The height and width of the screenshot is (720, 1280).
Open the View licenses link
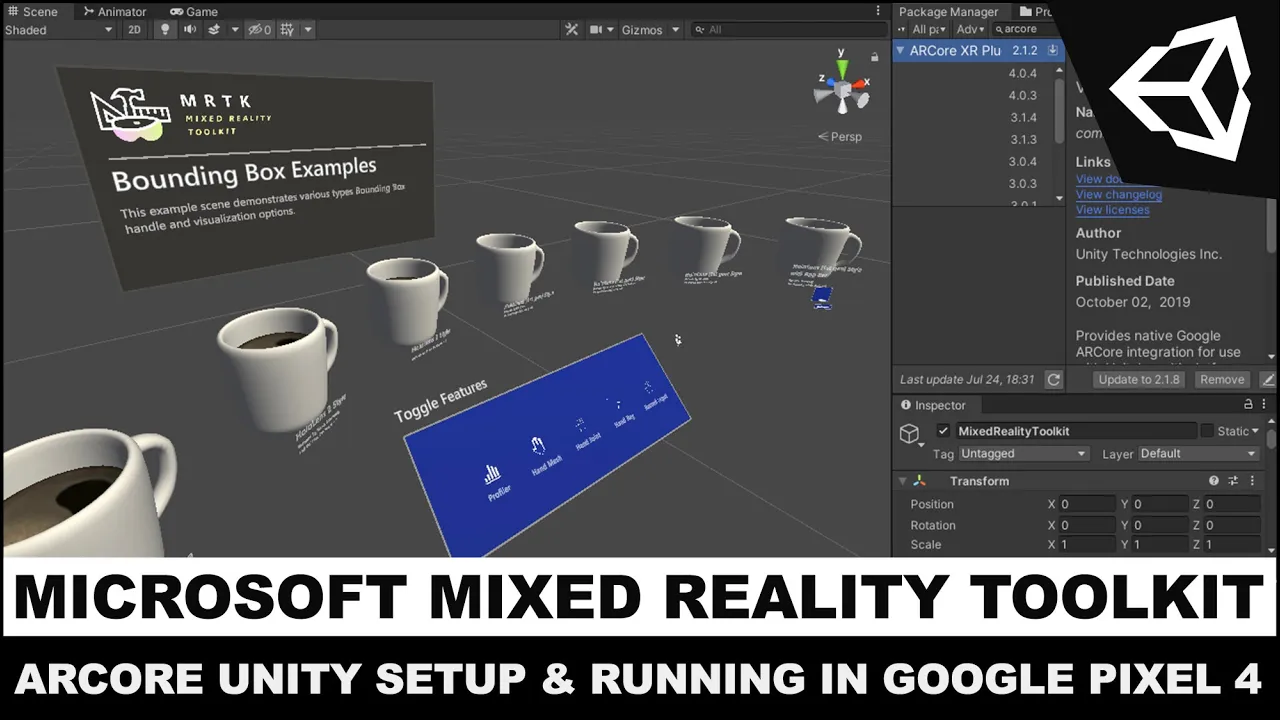(x=1112, y=210)
